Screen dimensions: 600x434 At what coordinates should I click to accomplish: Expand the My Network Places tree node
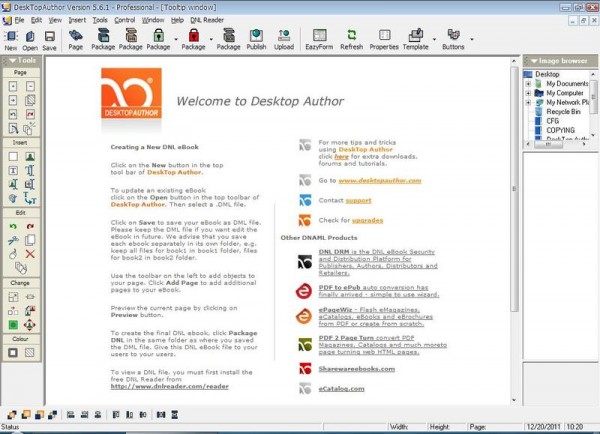[x=528, y=102]
